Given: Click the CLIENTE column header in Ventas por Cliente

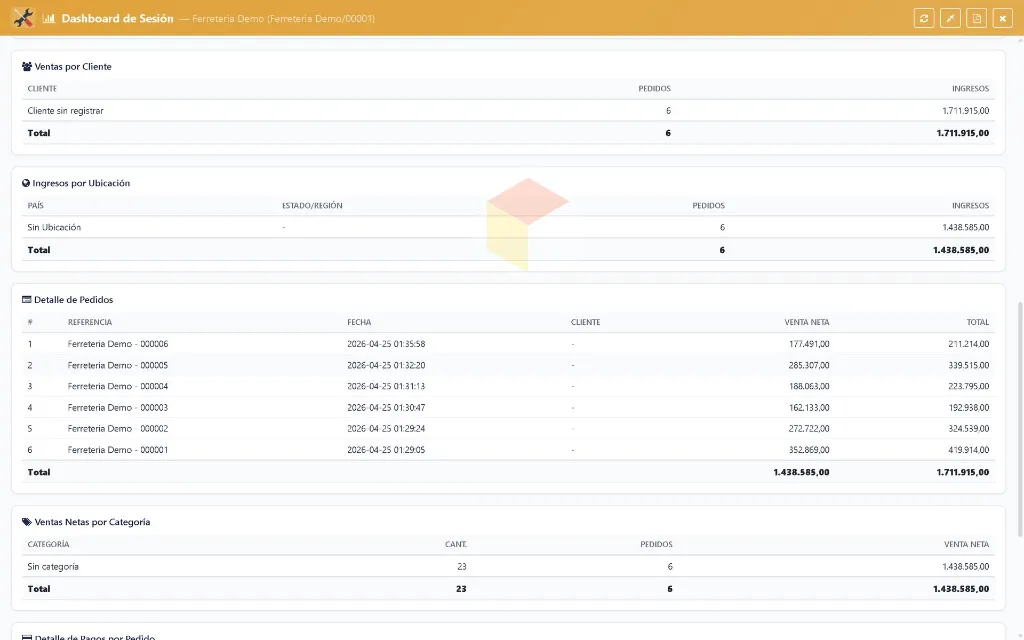Looking at the screenshot, I should 42,89.
